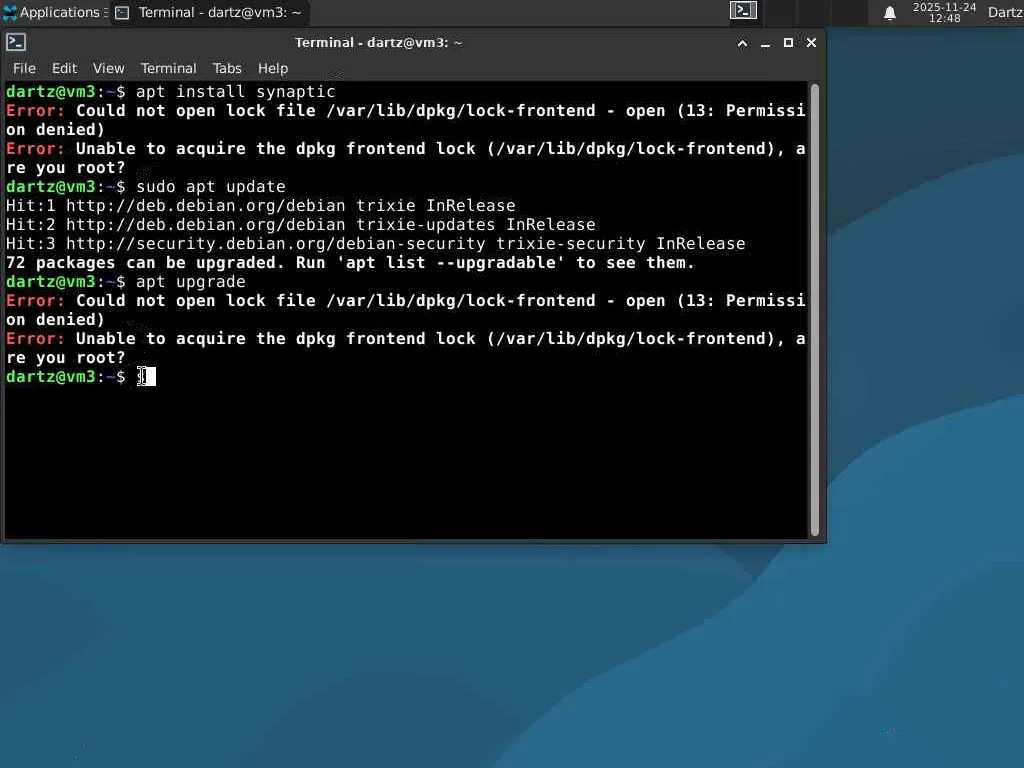
Task: Minimize the Terminal window
Action: pos(765,43)
